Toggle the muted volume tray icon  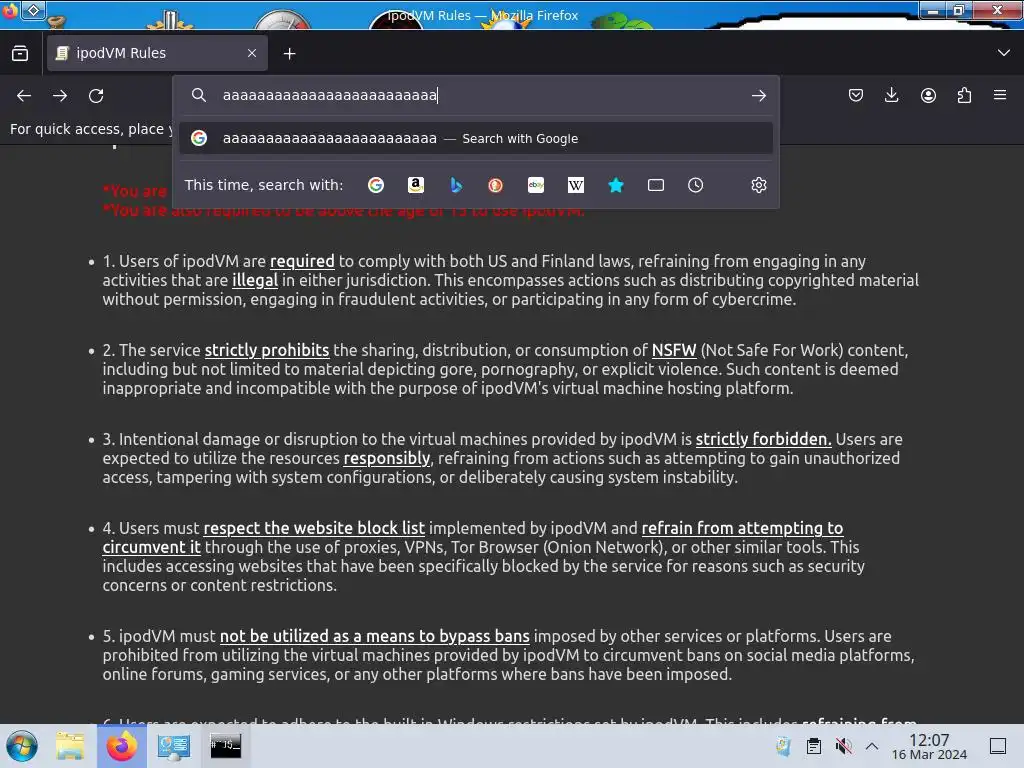(x=843, y=746)
